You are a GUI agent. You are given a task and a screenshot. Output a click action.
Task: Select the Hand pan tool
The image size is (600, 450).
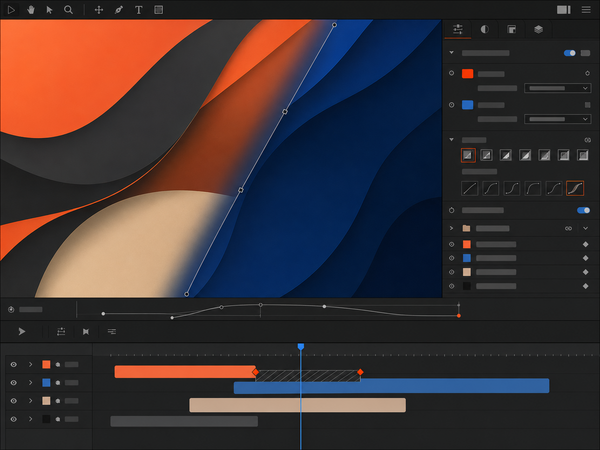pyautogui.click(x=31, y=10)
